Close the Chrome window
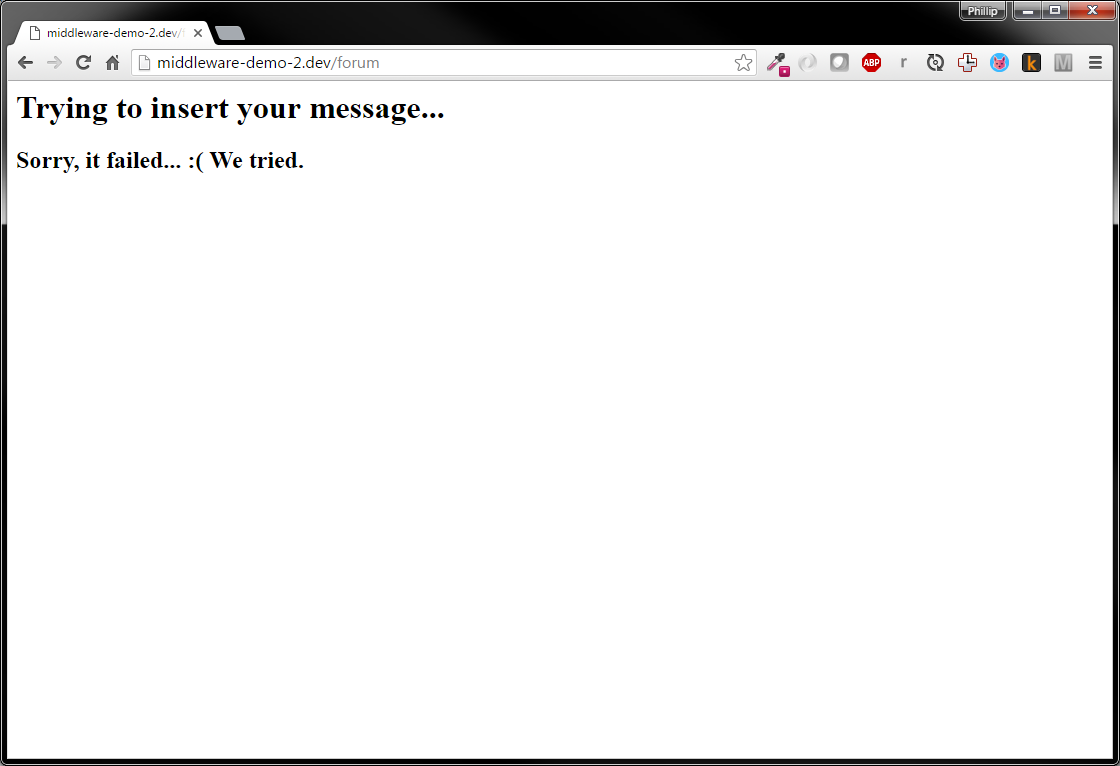The height and width of the screenshot is (766, 1120). coord(1092,10)
